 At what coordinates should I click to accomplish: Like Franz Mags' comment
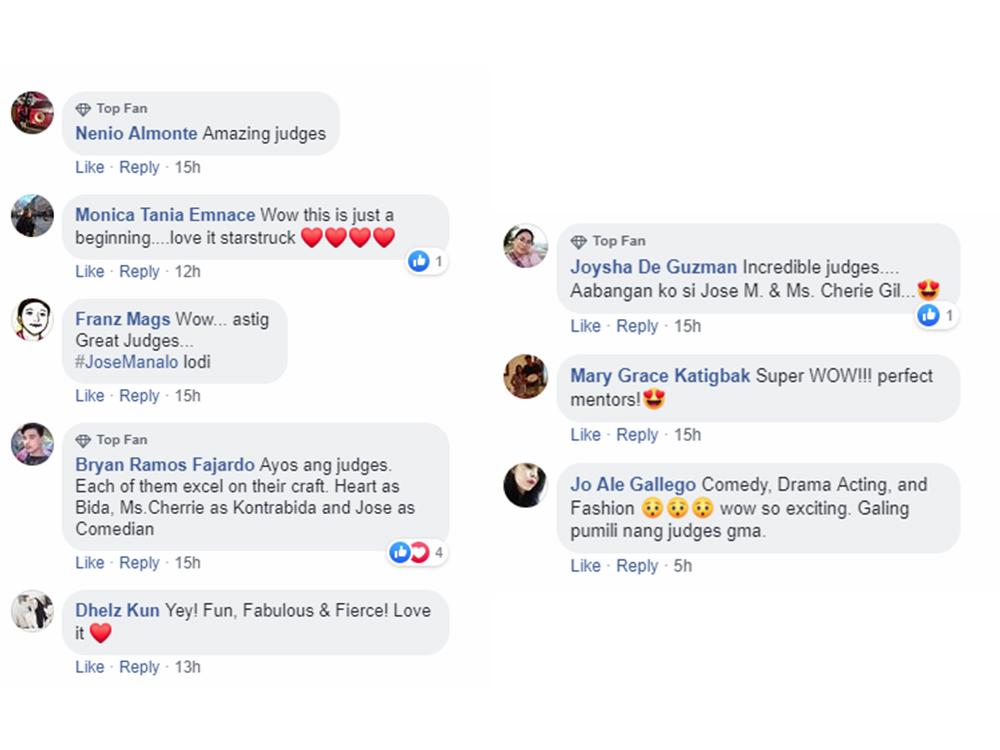(x=89, y=396)
